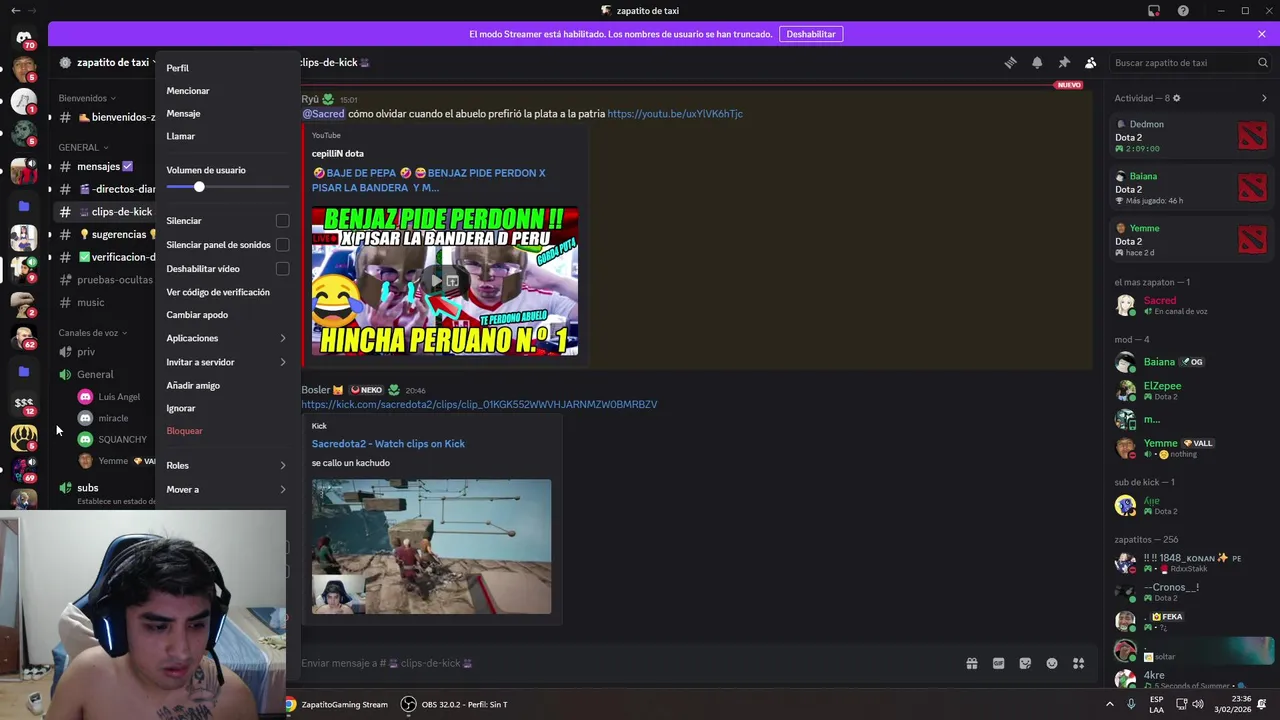
Task: Click the Deshabilitar streamer mode button
Action: [x=811, y=34]
